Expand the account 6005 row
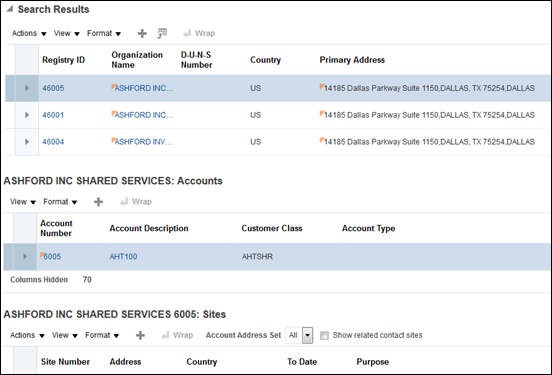This screenshot has width=552, height=375. (x=25, y=256)
